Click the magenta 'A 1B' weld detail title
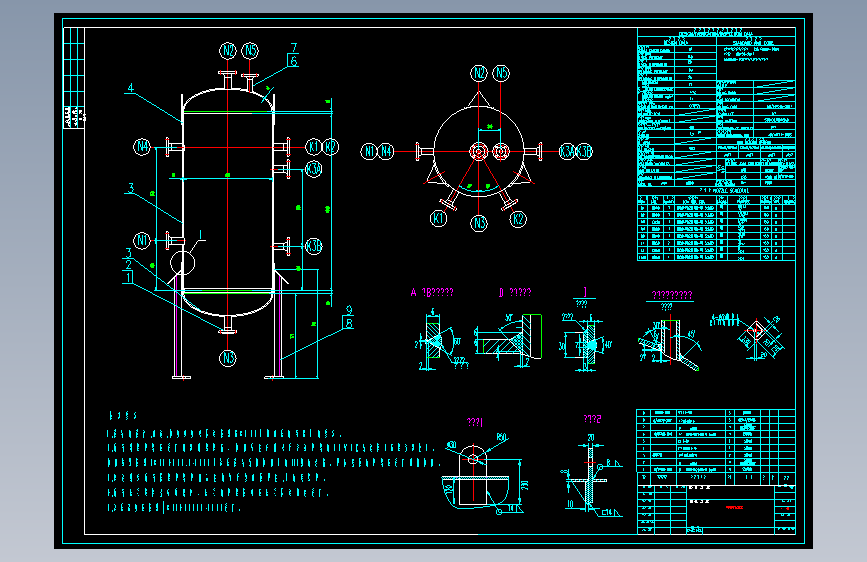 432,292
